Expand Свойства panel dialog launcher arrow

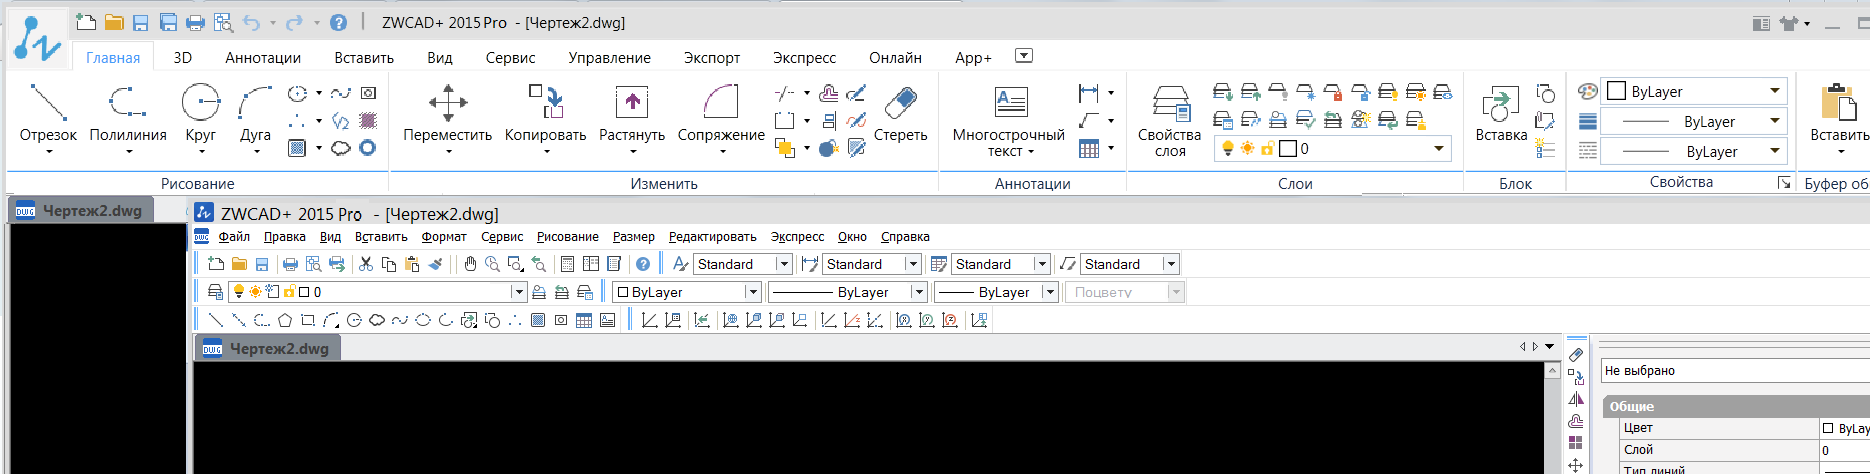point(1783,183)
